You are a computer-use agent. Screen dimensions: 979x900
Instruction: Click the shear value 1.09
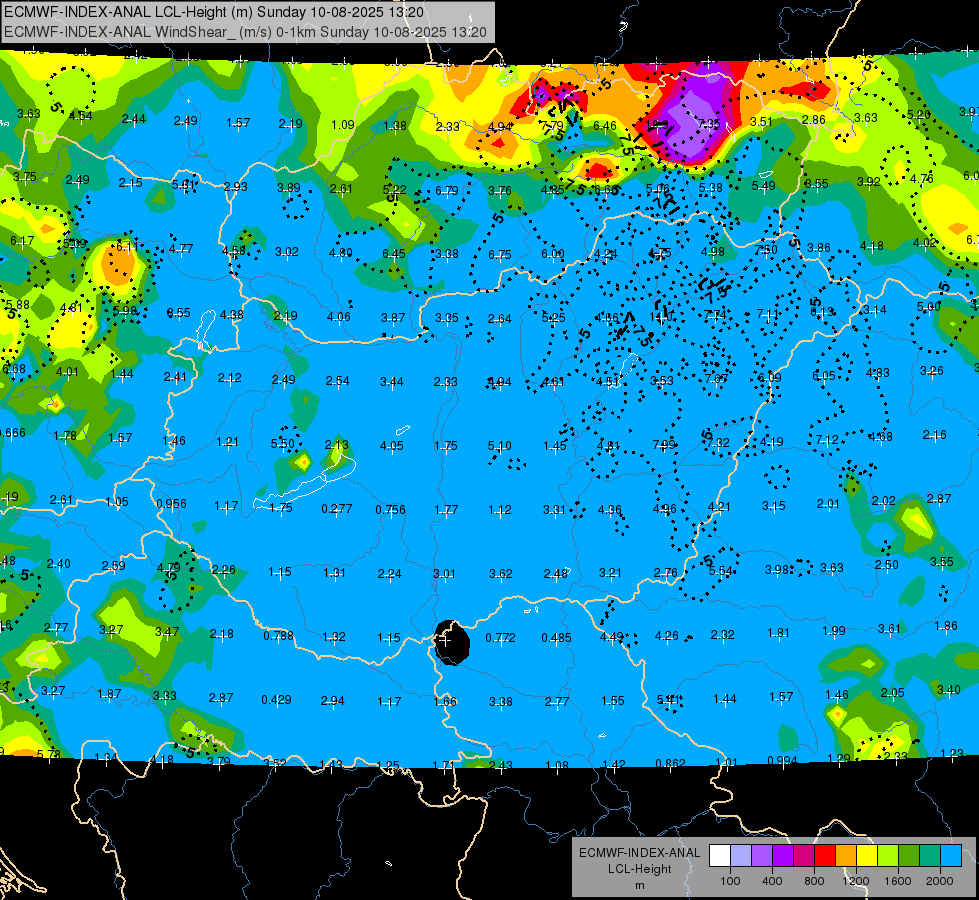pyautogui.click(x=343, y=125)
